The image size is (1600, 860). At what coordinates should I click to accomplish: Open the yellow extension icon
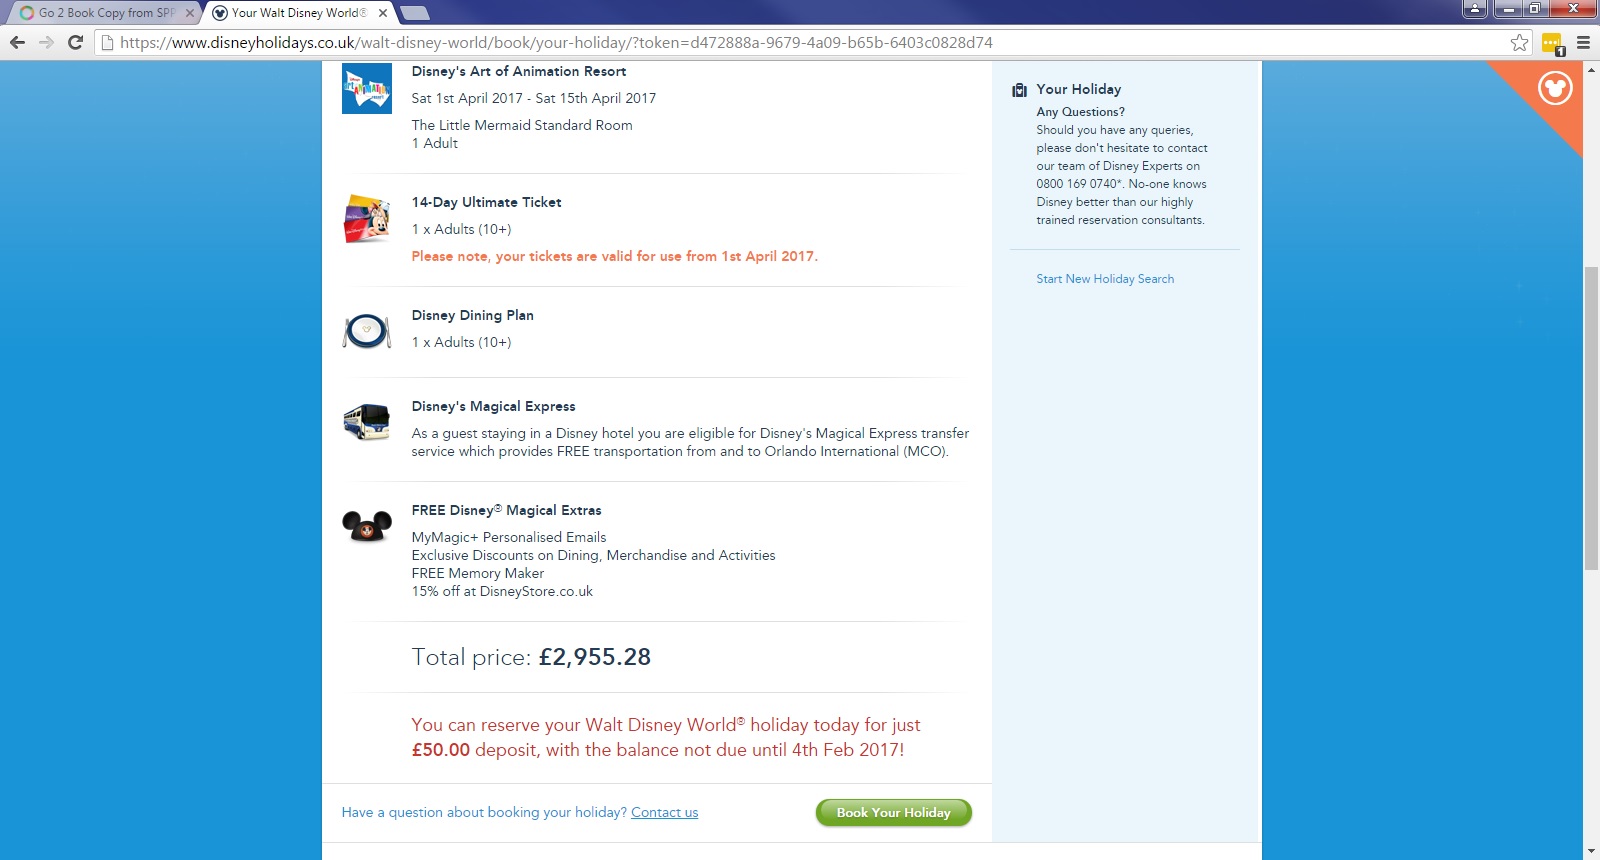pyautogui.click(x=1552, y=44)
